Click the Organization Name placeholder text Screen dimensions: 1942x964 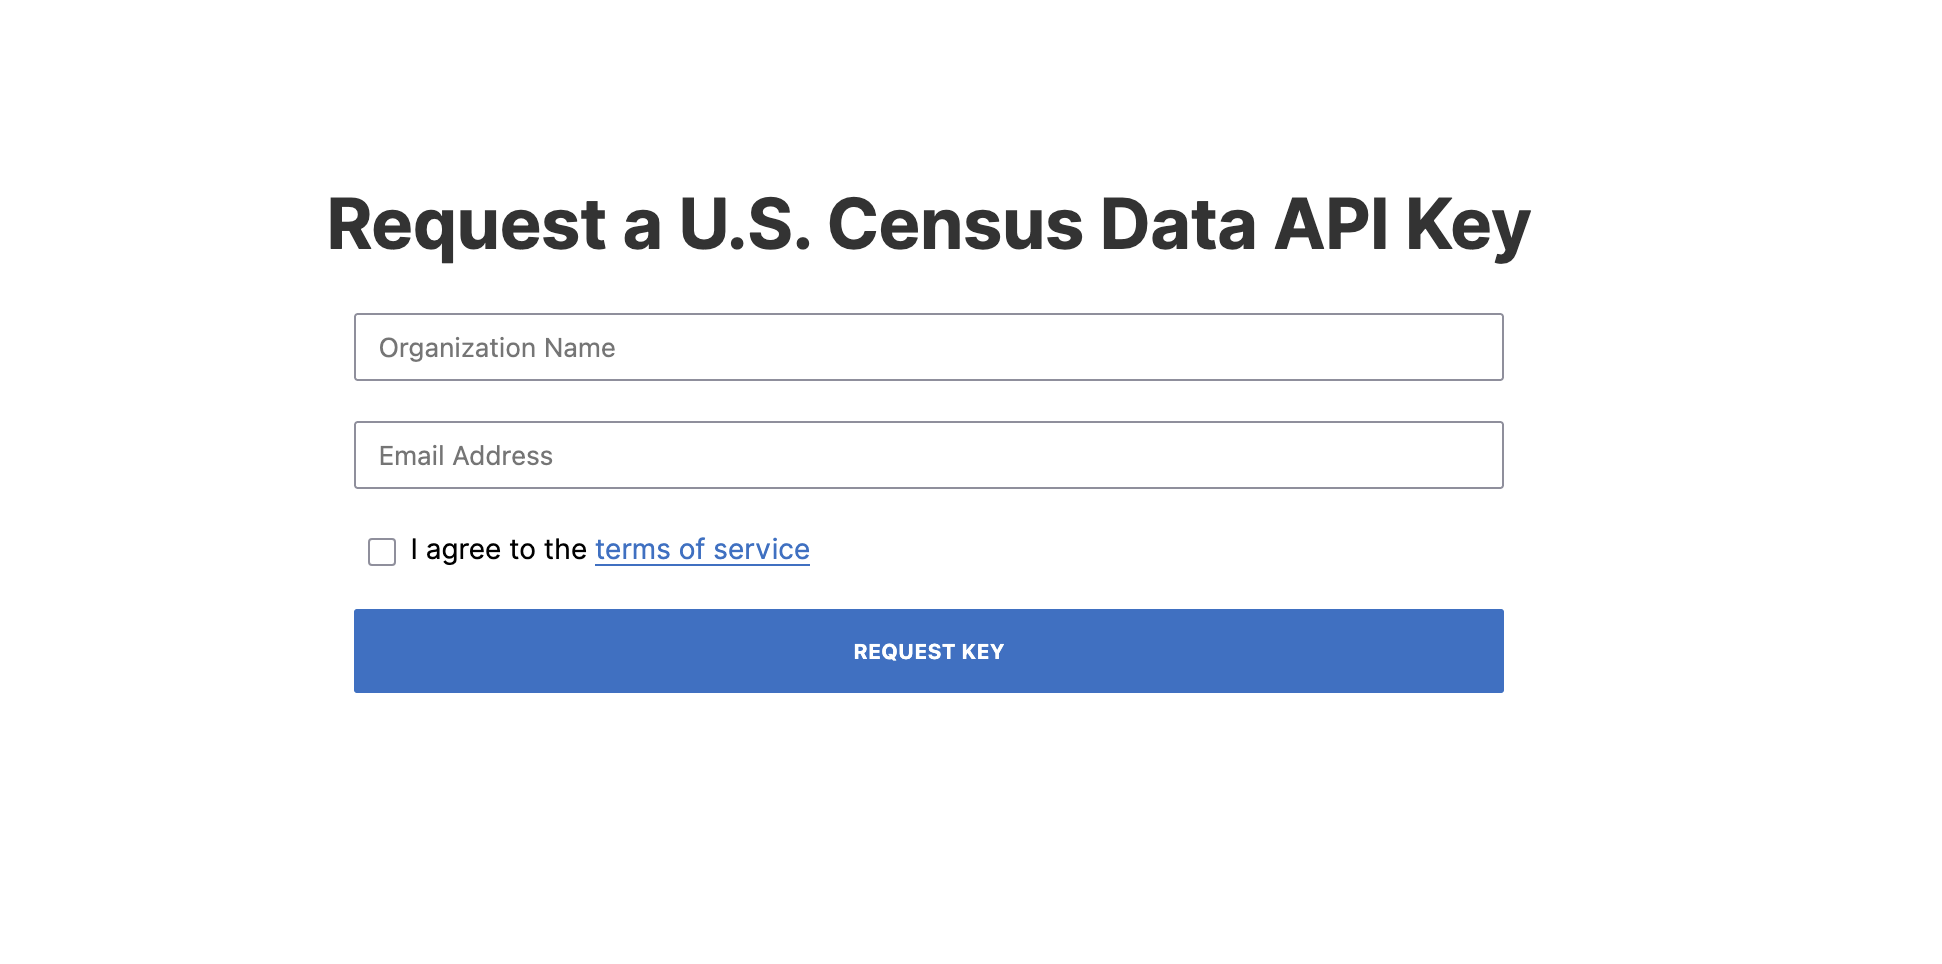tap(497, 348)
